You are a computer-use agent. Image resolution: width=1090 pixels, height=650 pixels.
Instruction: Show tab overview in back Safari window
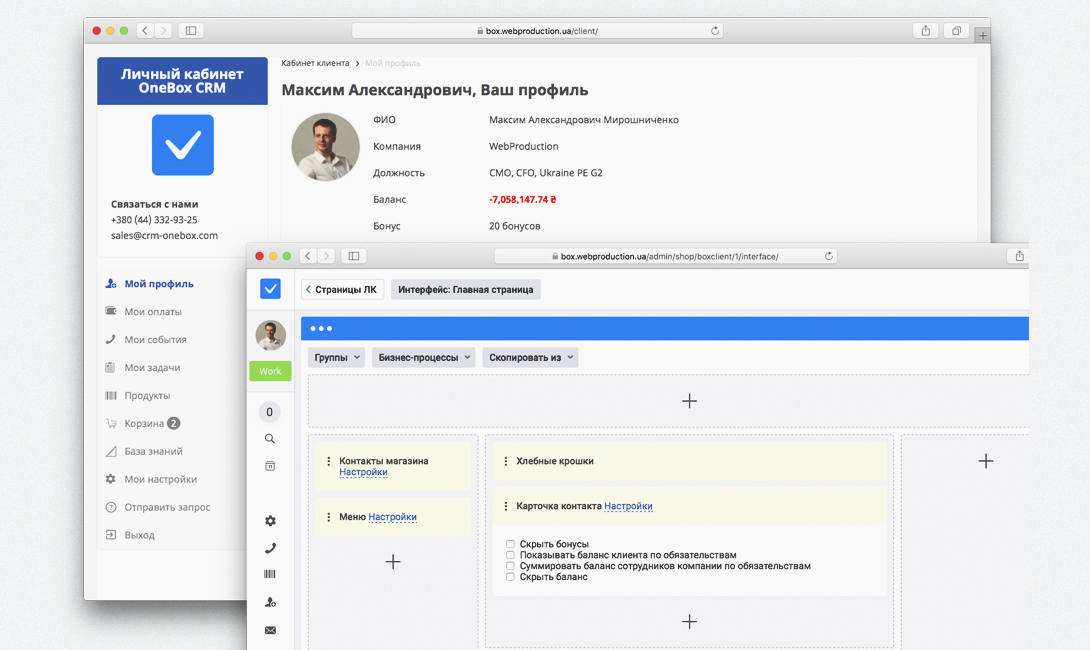click(x=957, y=31)
